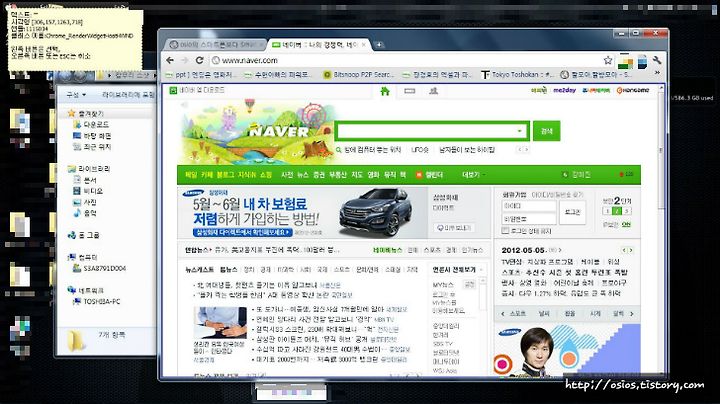Select 비디오 library in Explorer

coord(93,191)
